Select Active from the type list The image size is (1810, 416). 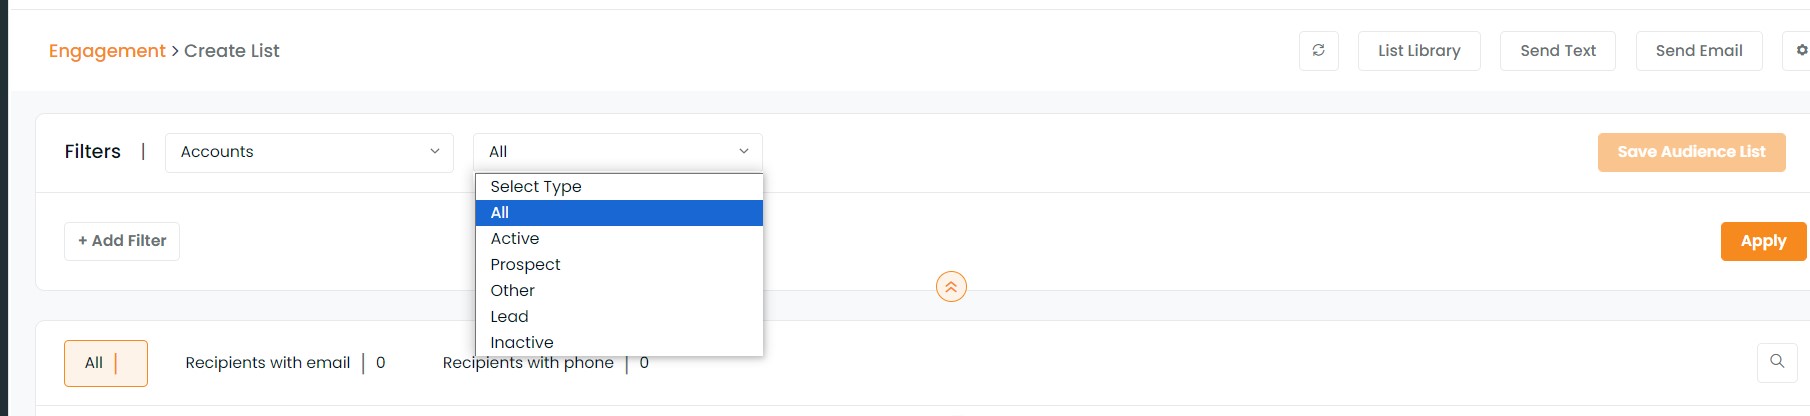619,239
